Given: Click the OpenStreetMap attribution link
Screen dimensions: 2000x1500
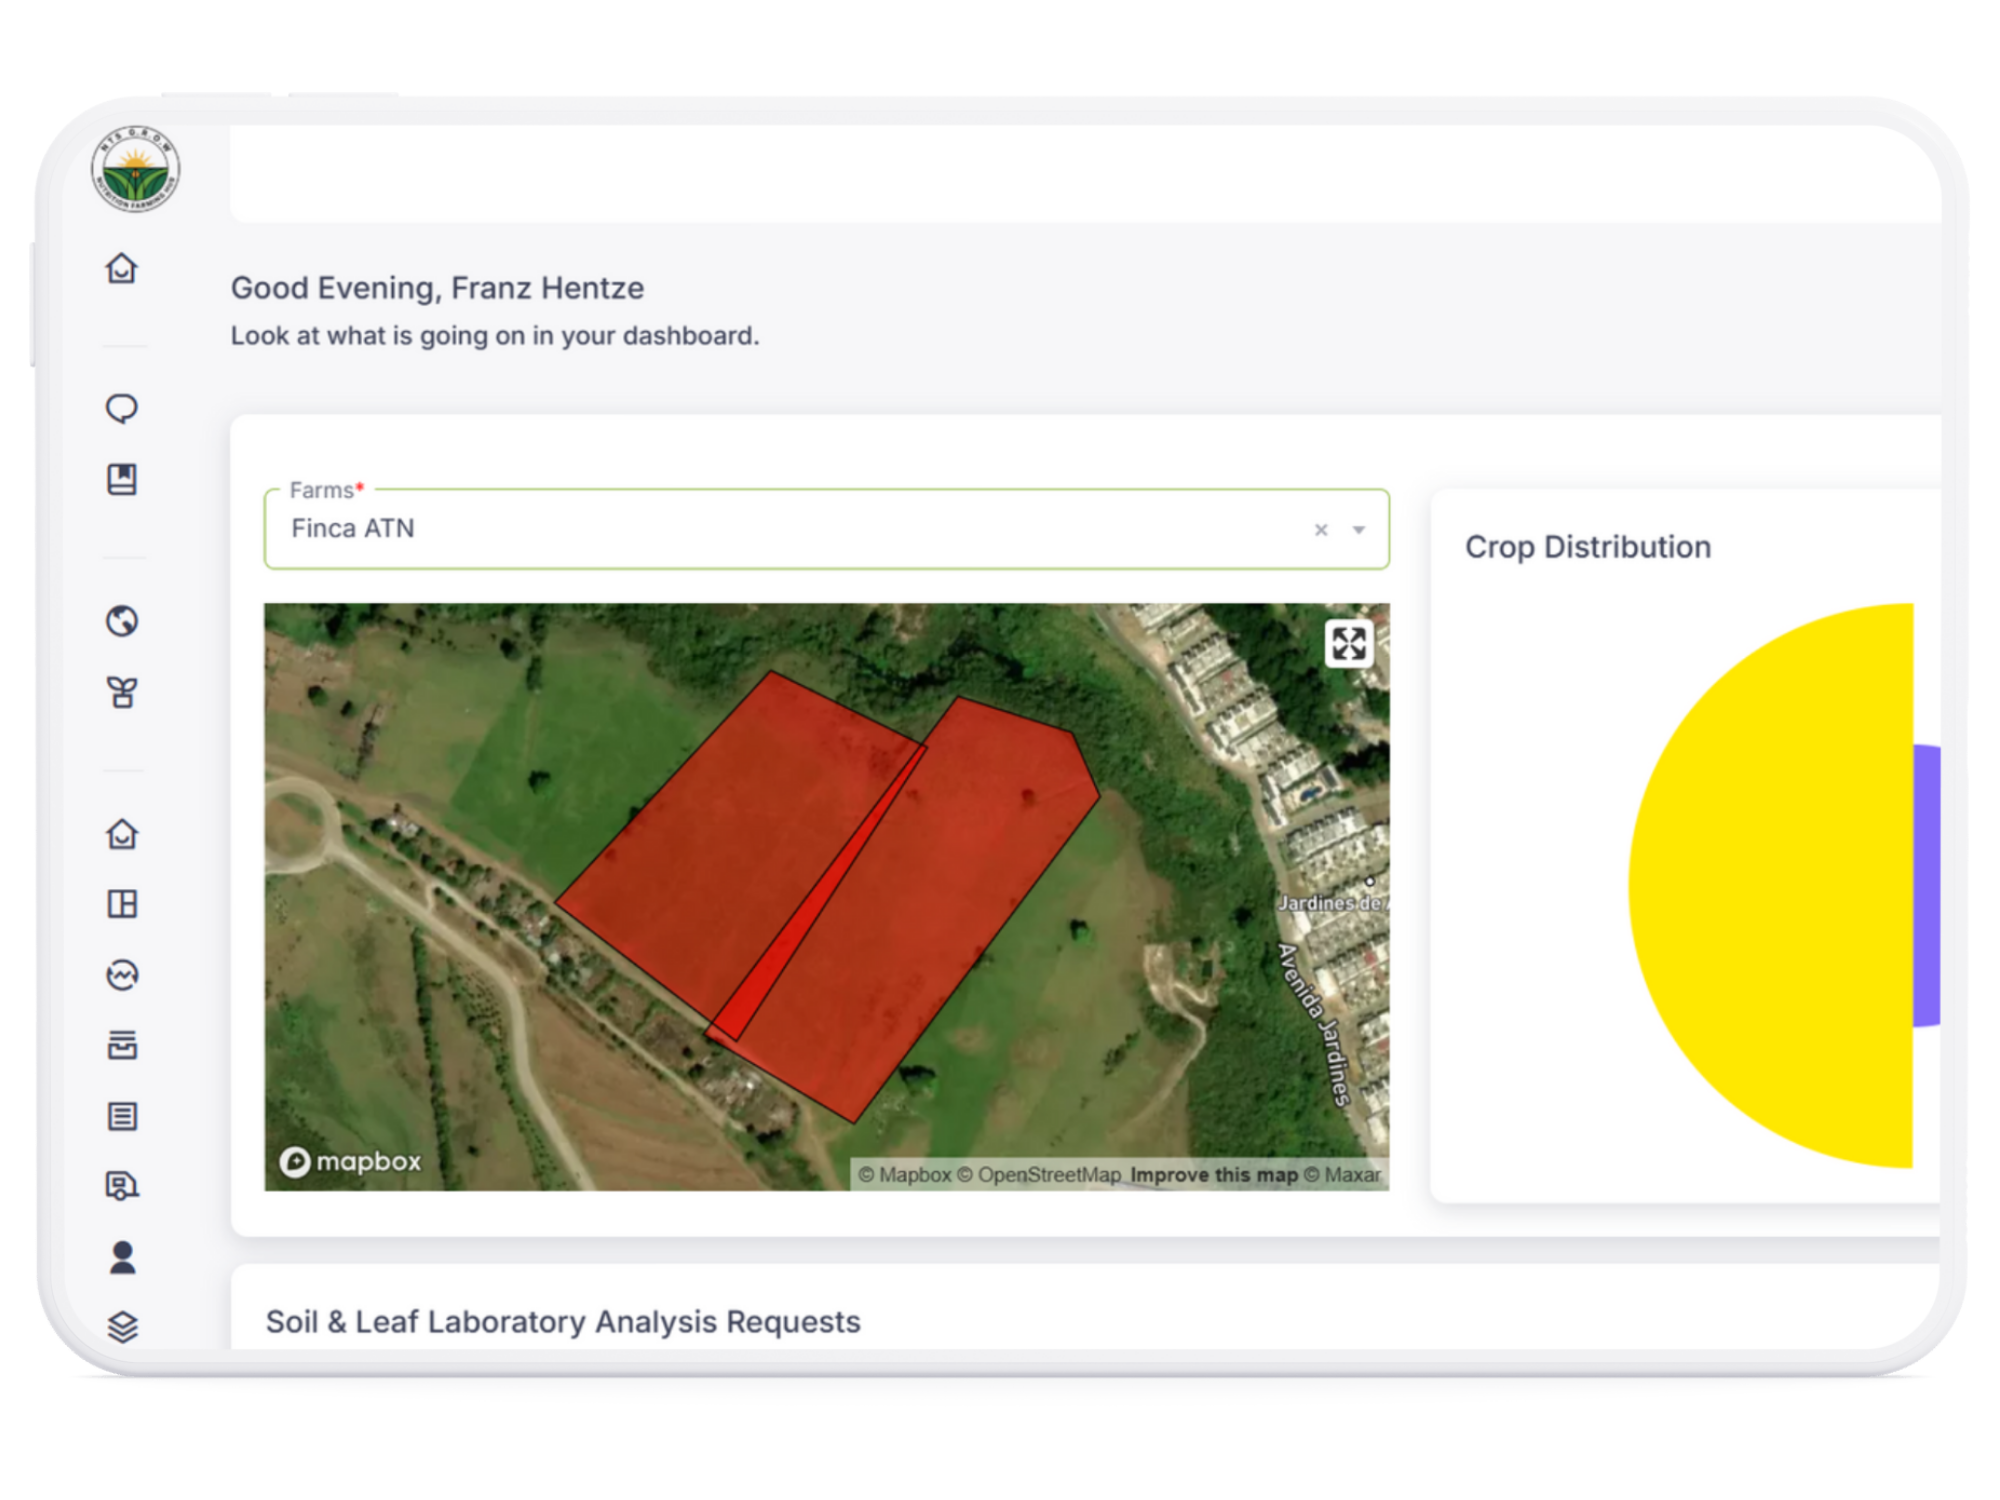Looking at the screenshot, I should tap(1046, 1175).
